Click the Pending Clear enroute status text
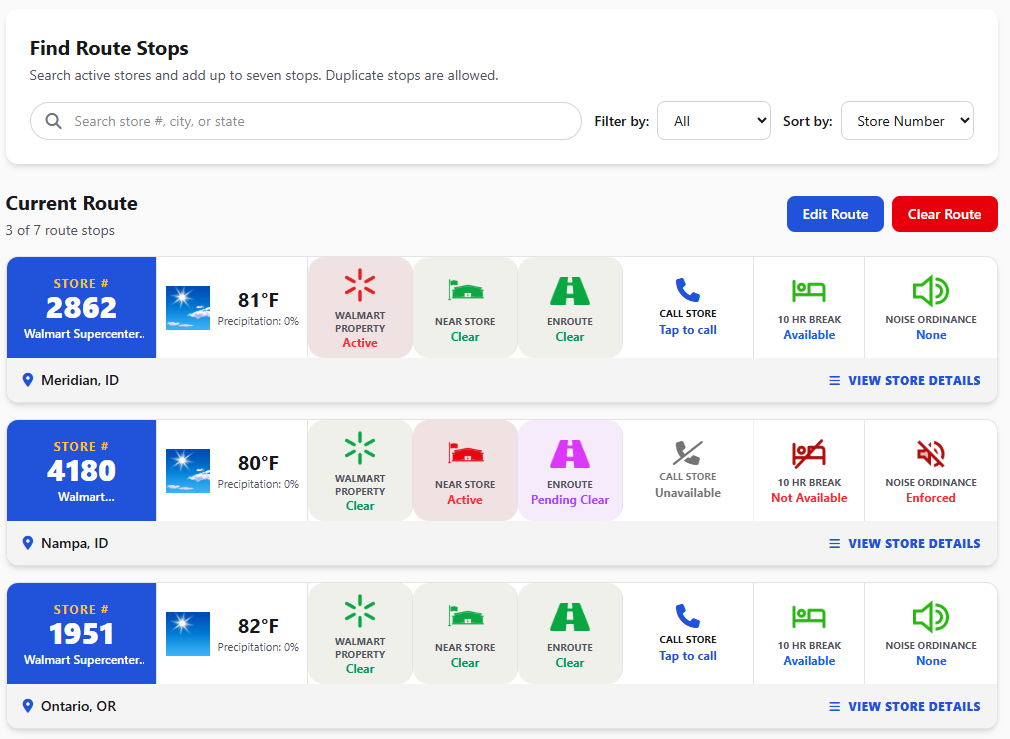This screenshot has height=739, width=1010. click(x=569, y=499)
